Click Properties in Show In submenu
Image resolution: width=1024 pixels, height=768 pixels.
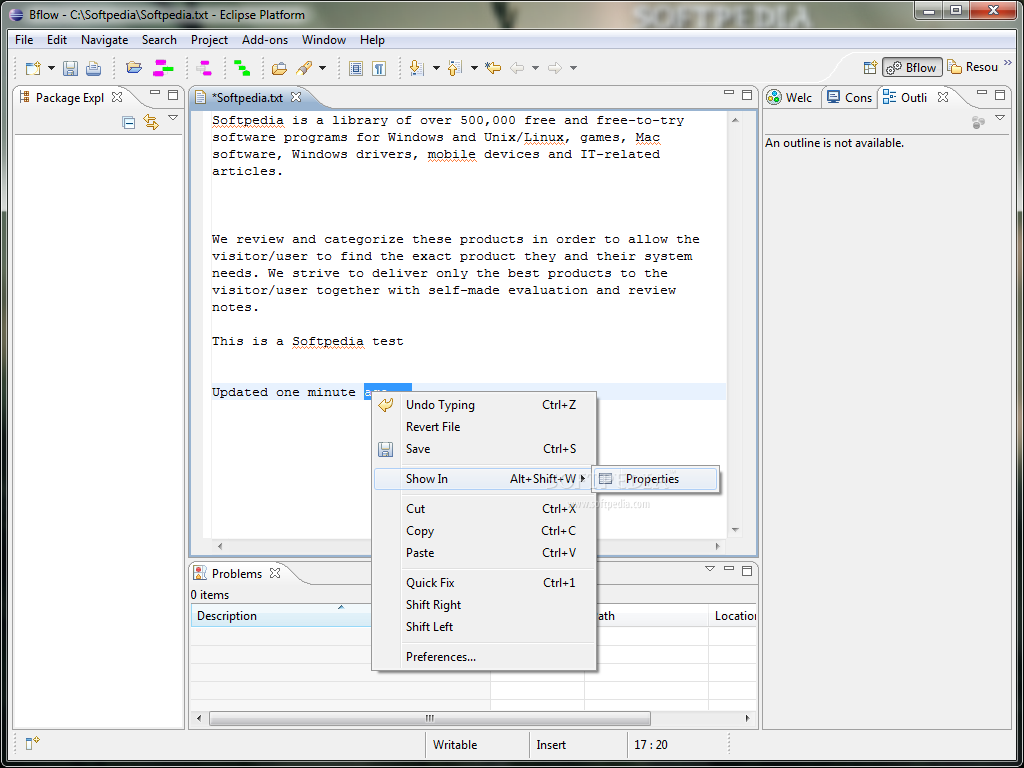point(655,479)
